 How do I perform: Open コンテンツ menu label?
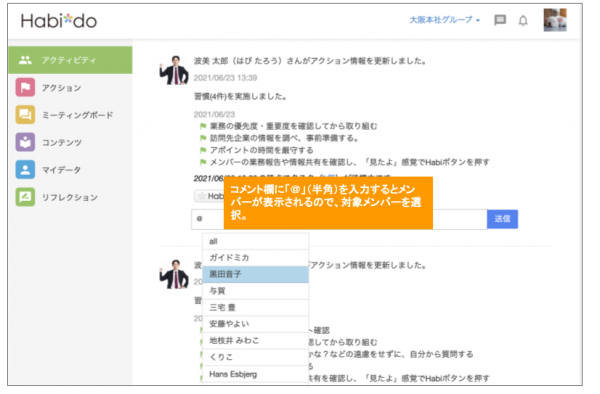point(62,143)
